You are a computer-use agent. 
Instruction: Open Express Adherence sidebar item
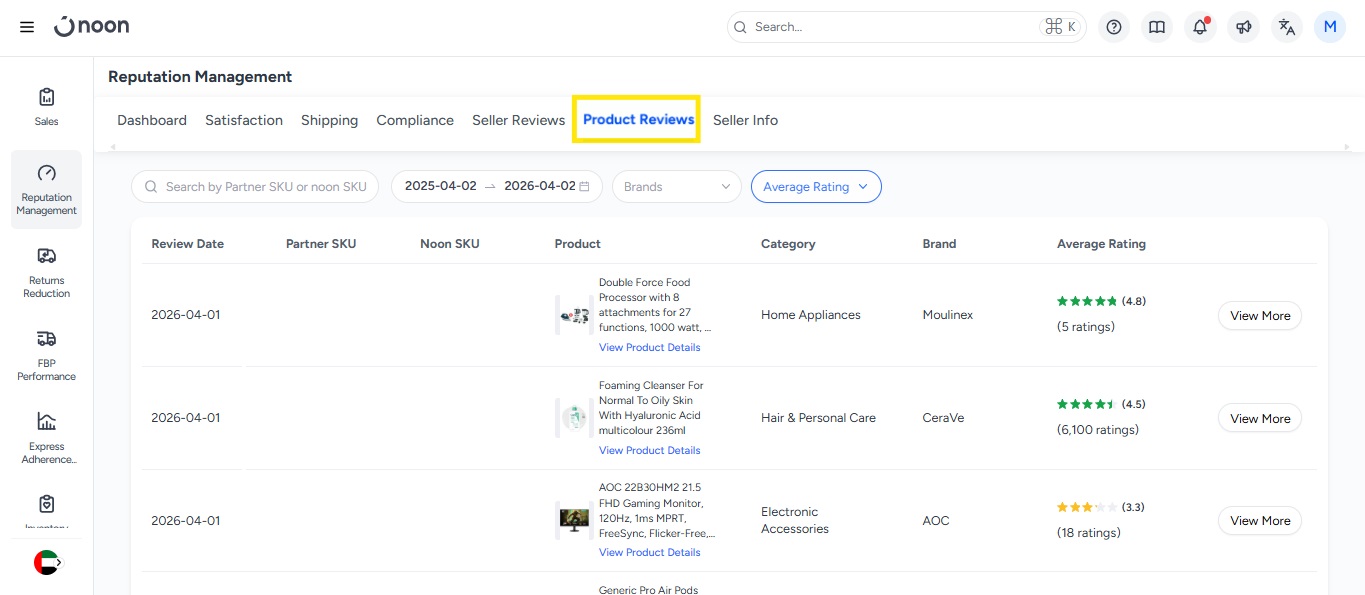pyautogui.click(x=46, y=438)
